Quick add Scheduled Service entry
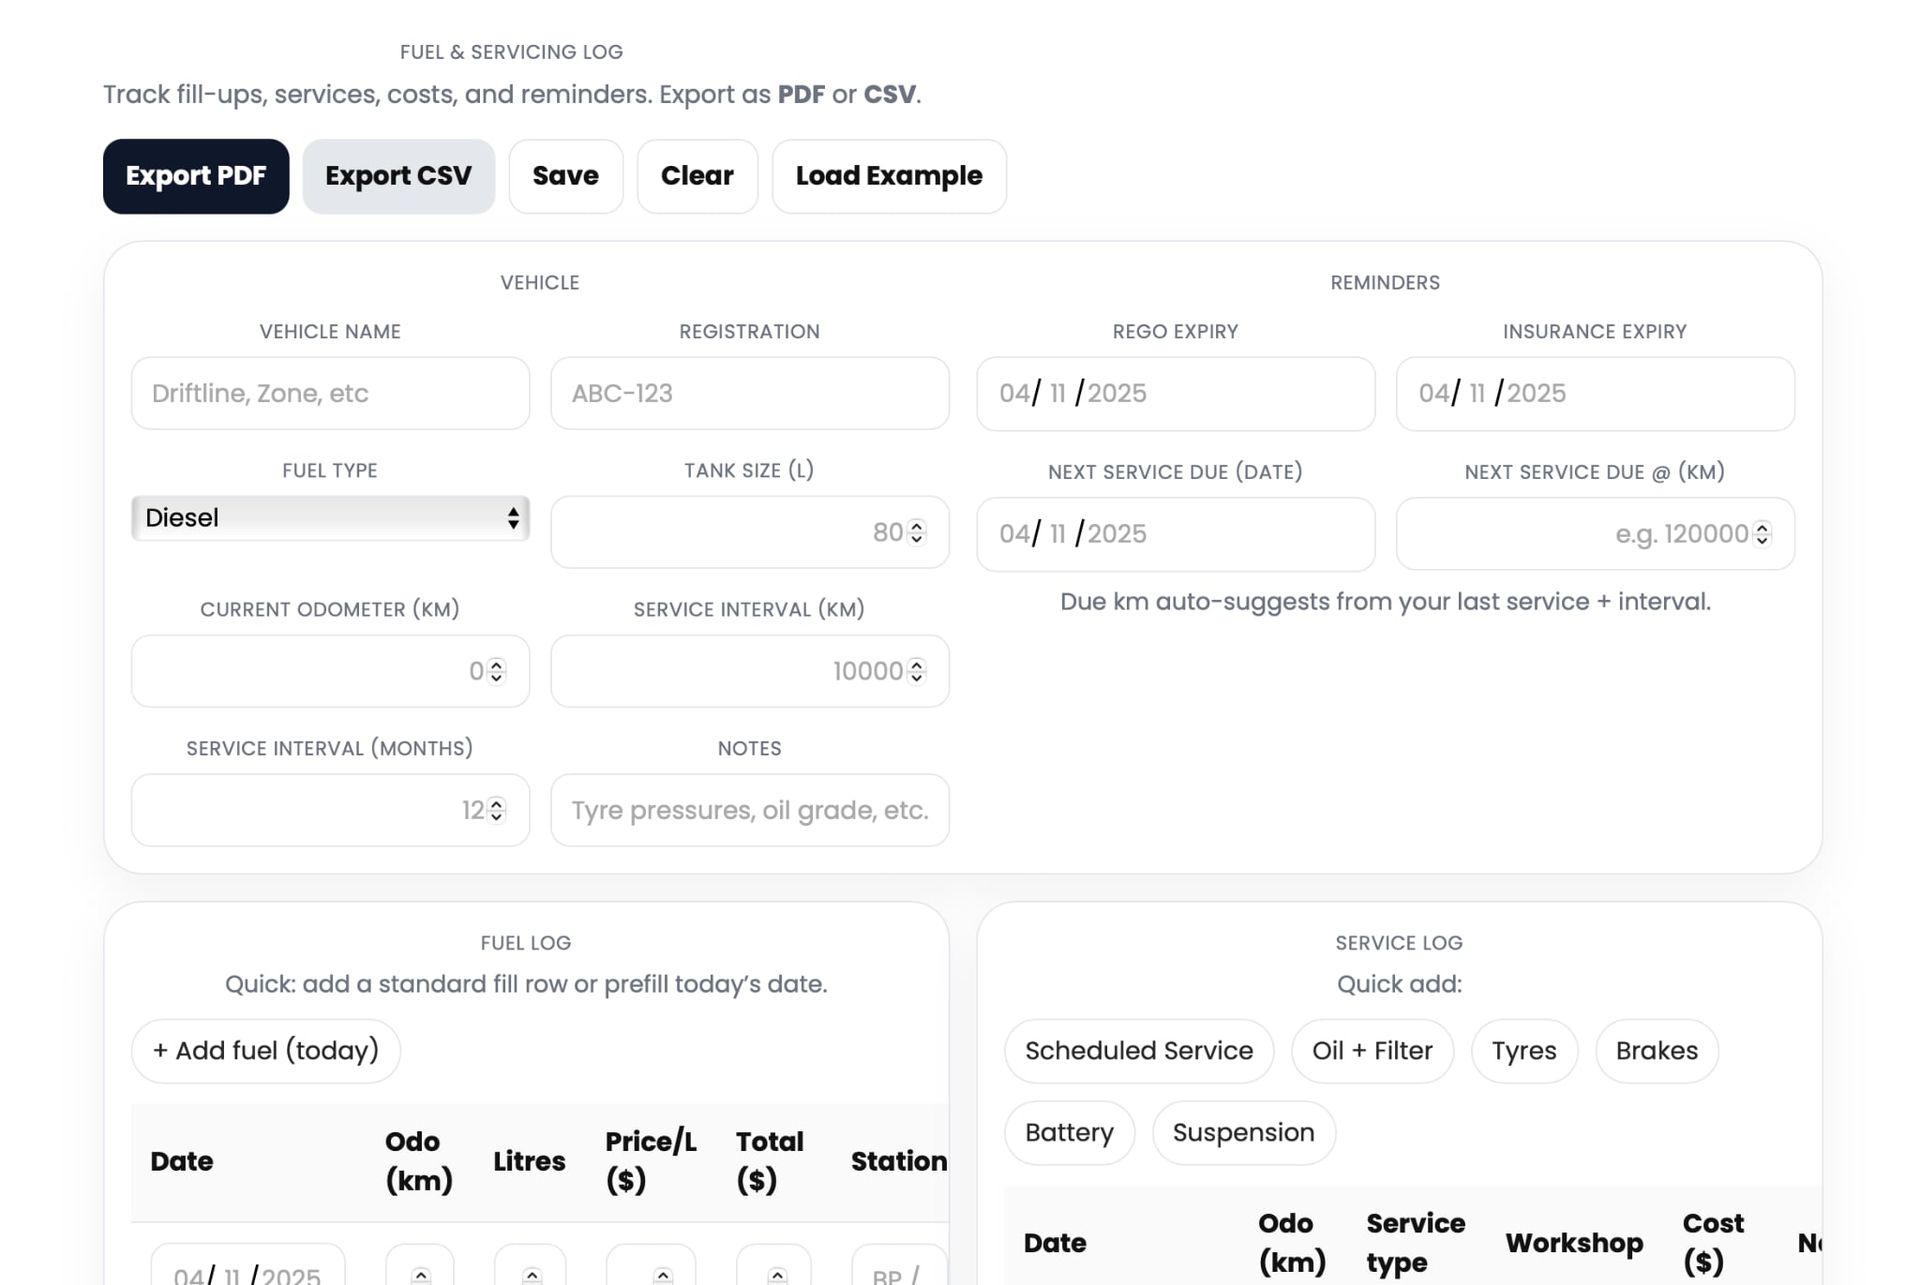The image size is (1920, 1285). (1139, 1051)
